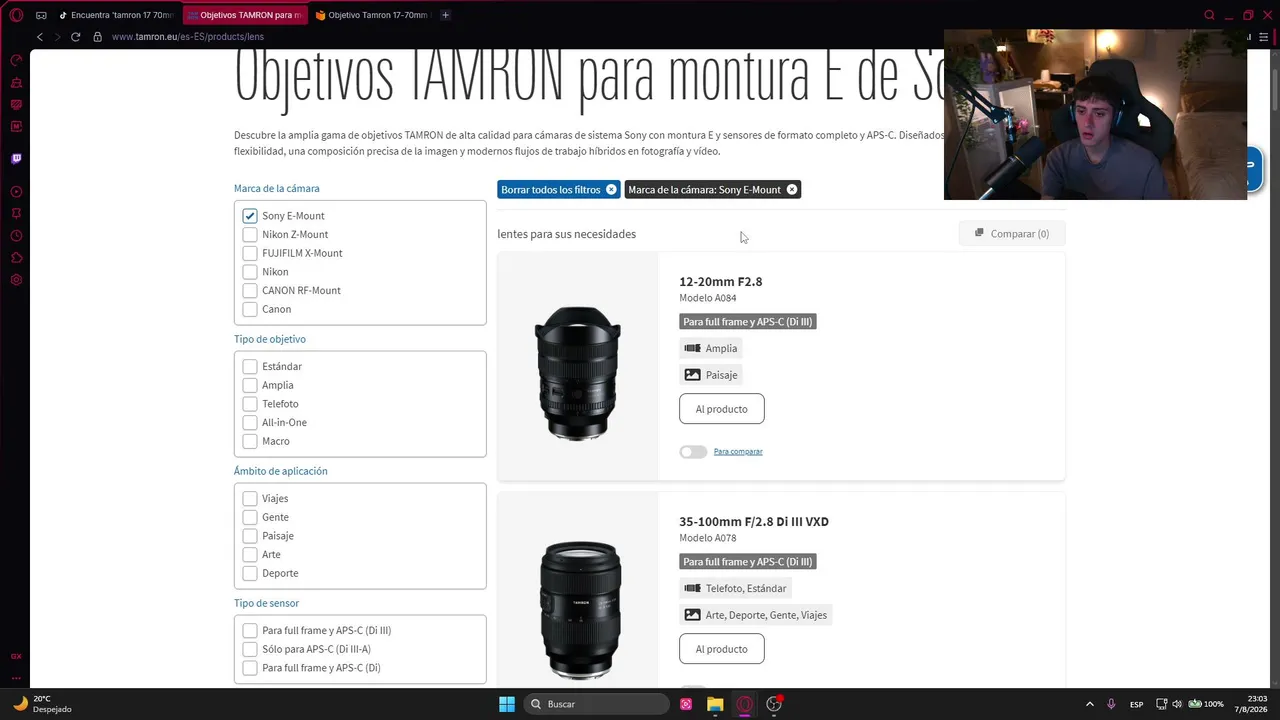This screenshot has height=720, width=1280.
Task: Click the Windows taskbar Buscar search box
Action: pos(597,704)
